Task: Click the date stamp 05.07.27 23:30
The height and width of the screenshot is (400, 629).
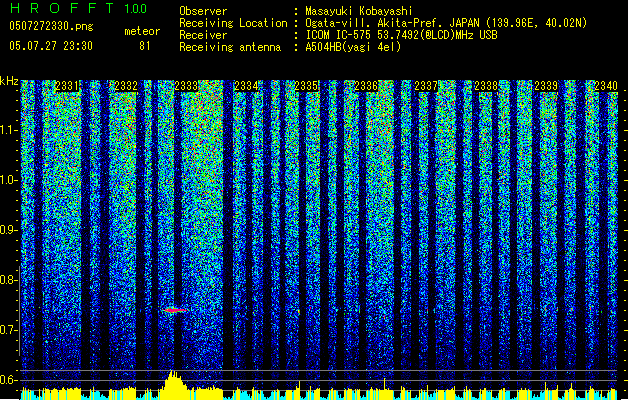Action: [51, 46]
